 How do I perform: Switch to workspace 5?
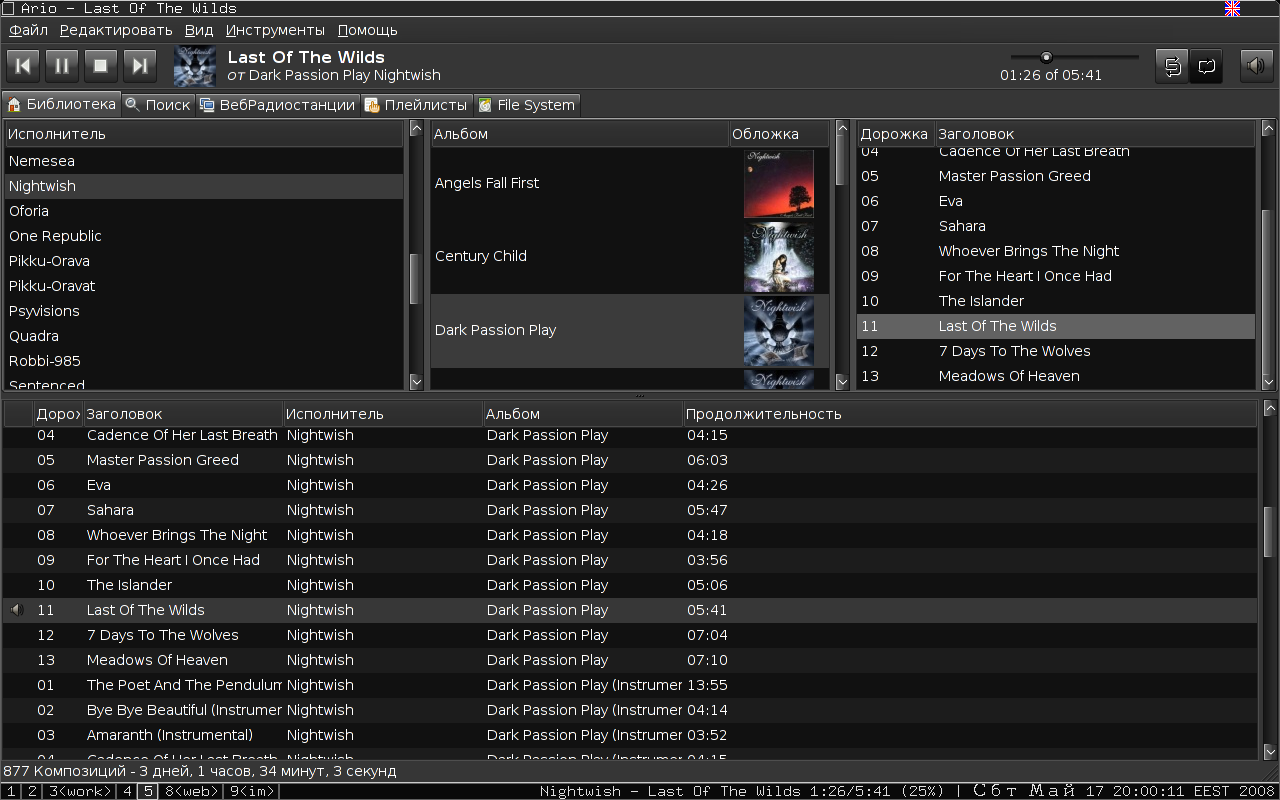pyautogui.click(x=147, y=791)
